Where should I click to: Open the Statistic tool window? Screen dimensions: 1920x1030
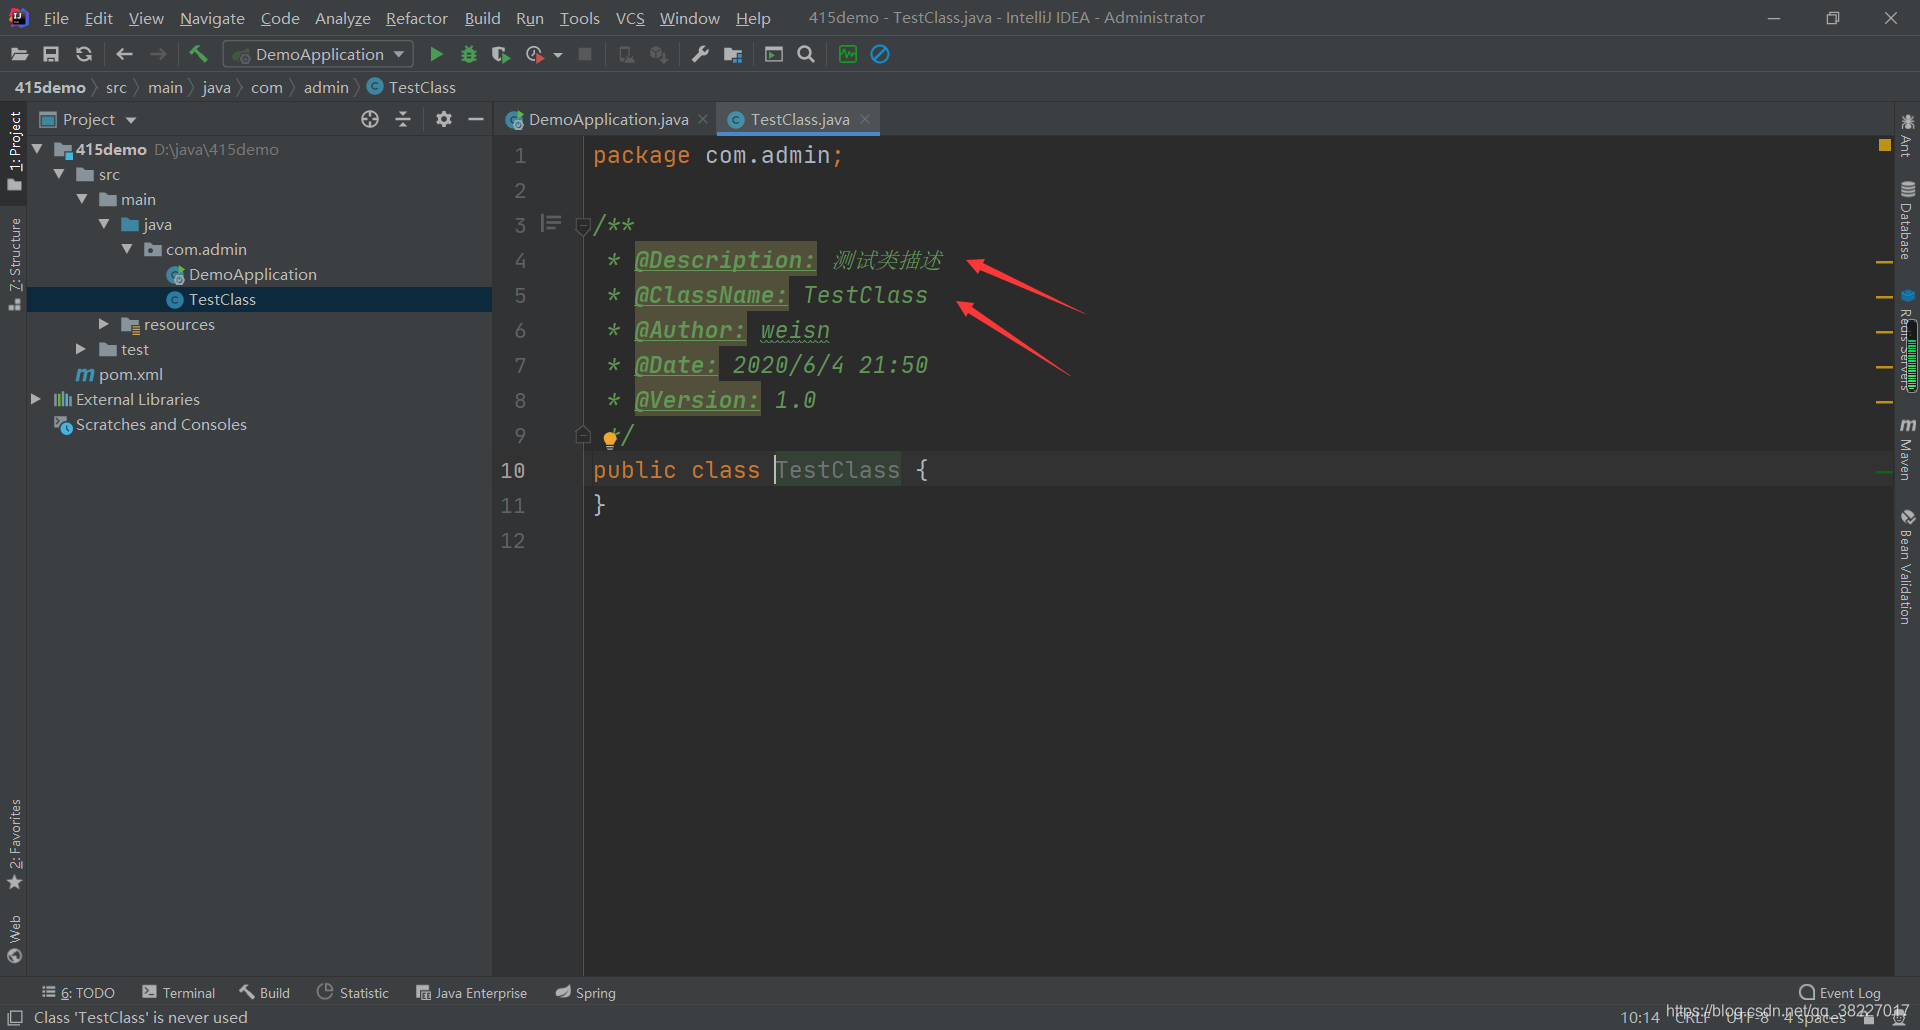pos(353,993)
